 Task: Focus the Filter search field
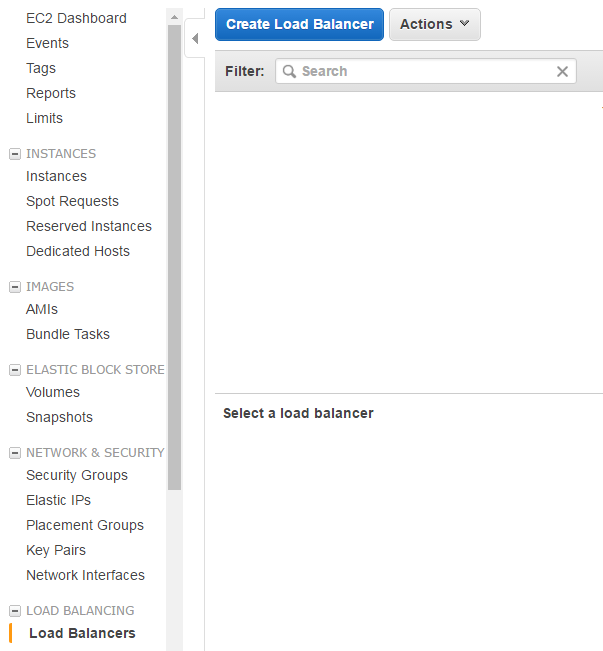coord(426,71)
